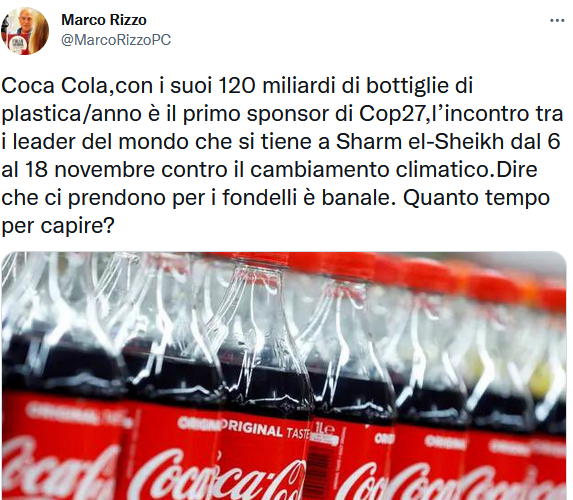The height and width of the screenshot is (500, 573).
Task: Click the tweet text starting 'Coca Cola,con i suoi'
Action: click(x=282, y=155)
